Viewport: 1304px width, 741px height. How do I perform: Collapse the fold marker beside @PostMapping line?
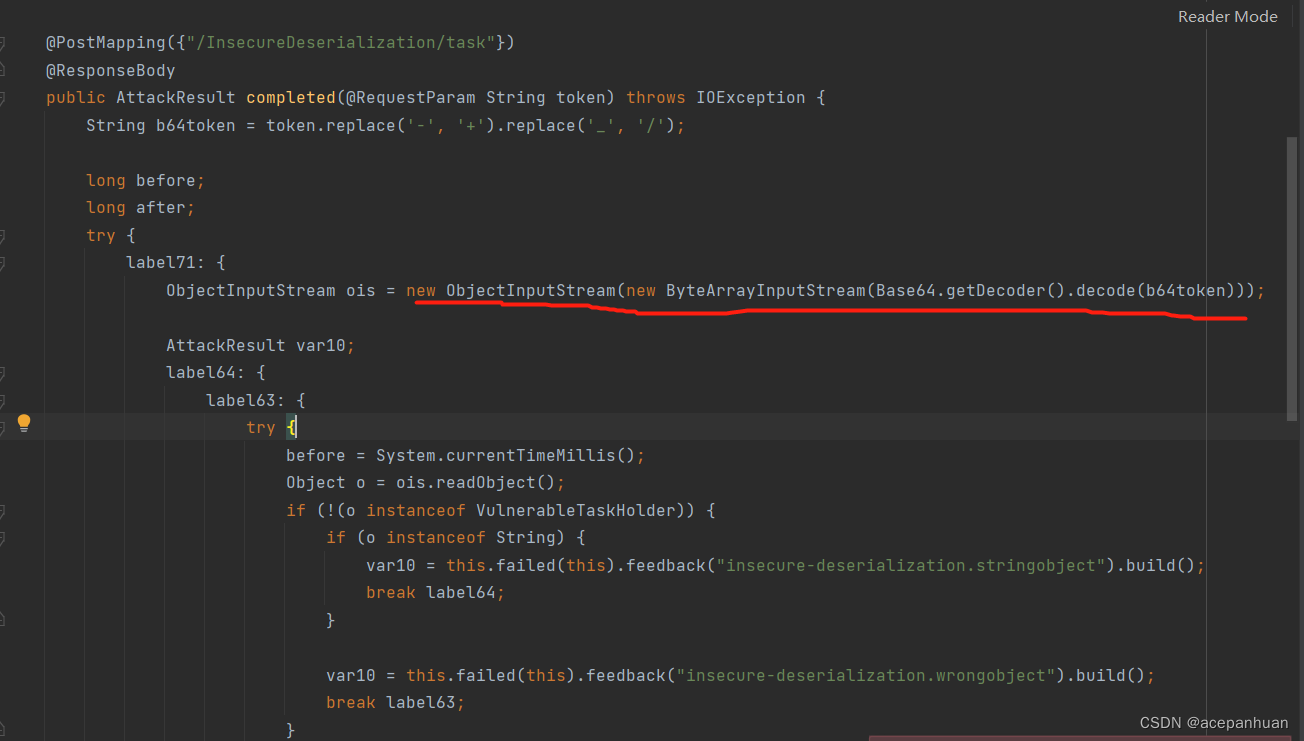tap(3, 43)
